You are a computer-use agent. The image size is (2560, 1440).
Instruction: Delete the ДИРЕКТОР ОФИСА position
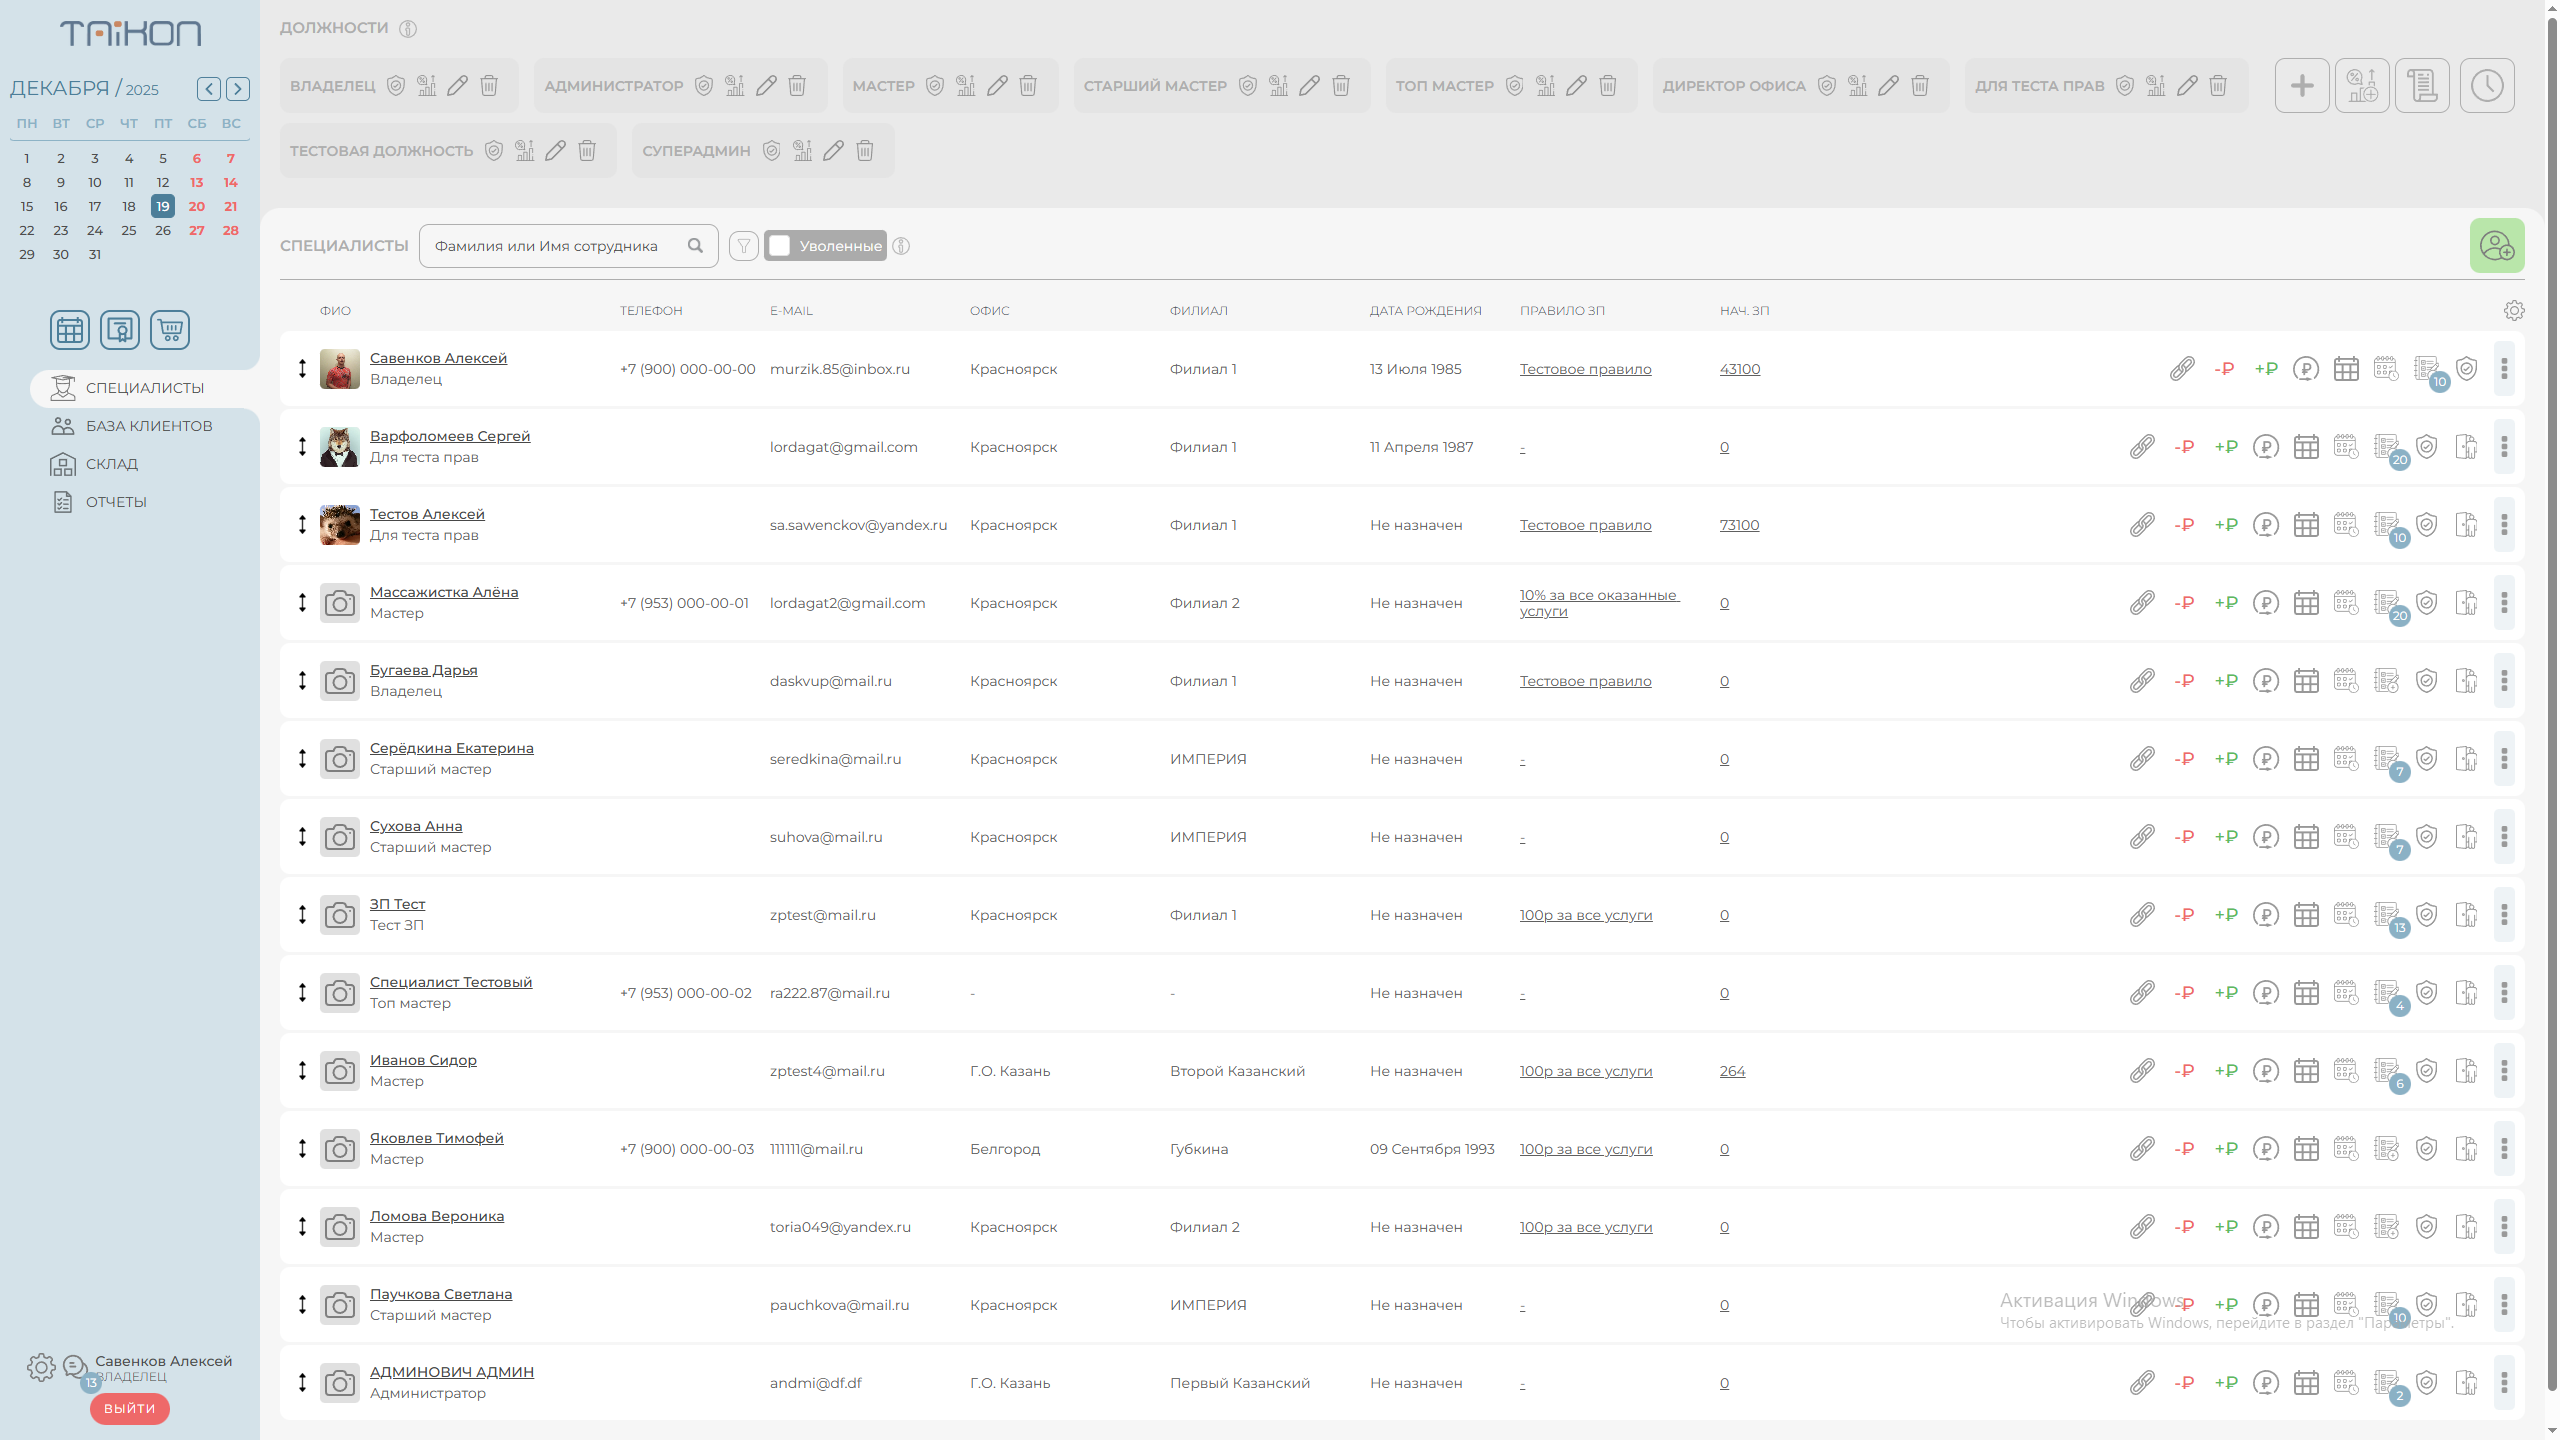(1920, 86)
